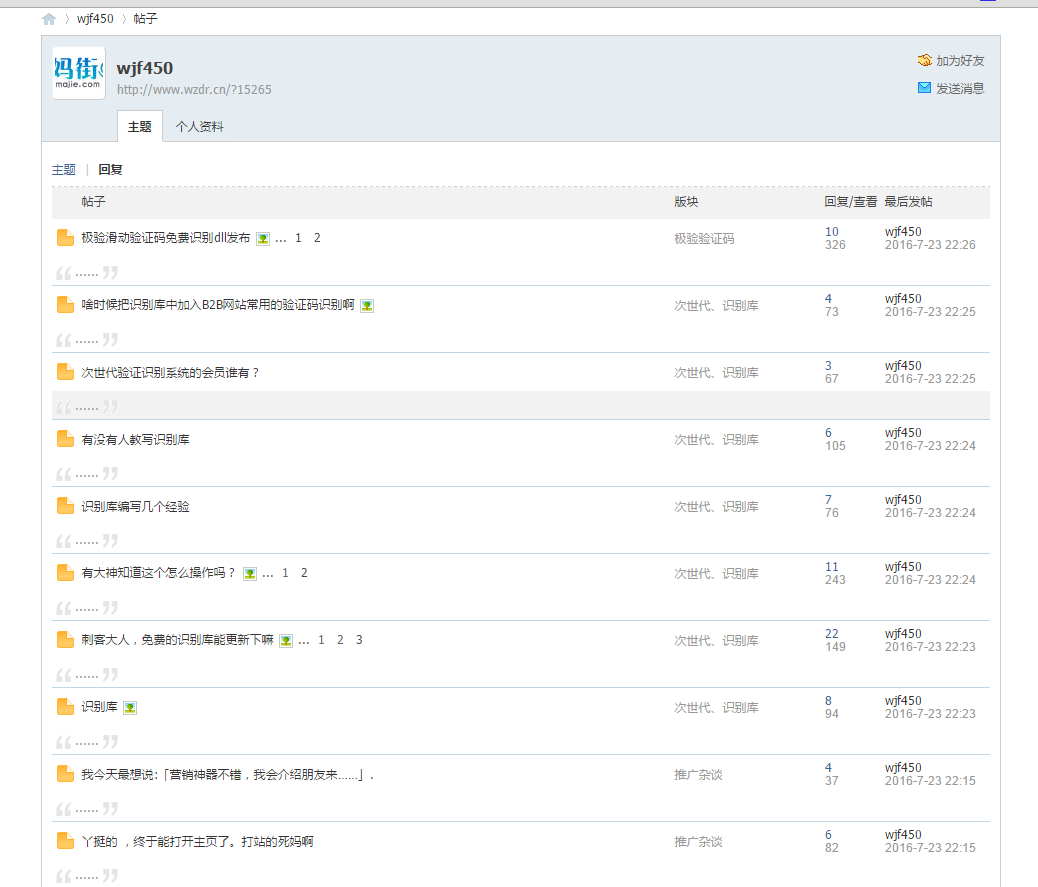Open the 推广杂谈 board for 我今天最想说 post
Screen dimensions: 1038x887
(698, 775)
